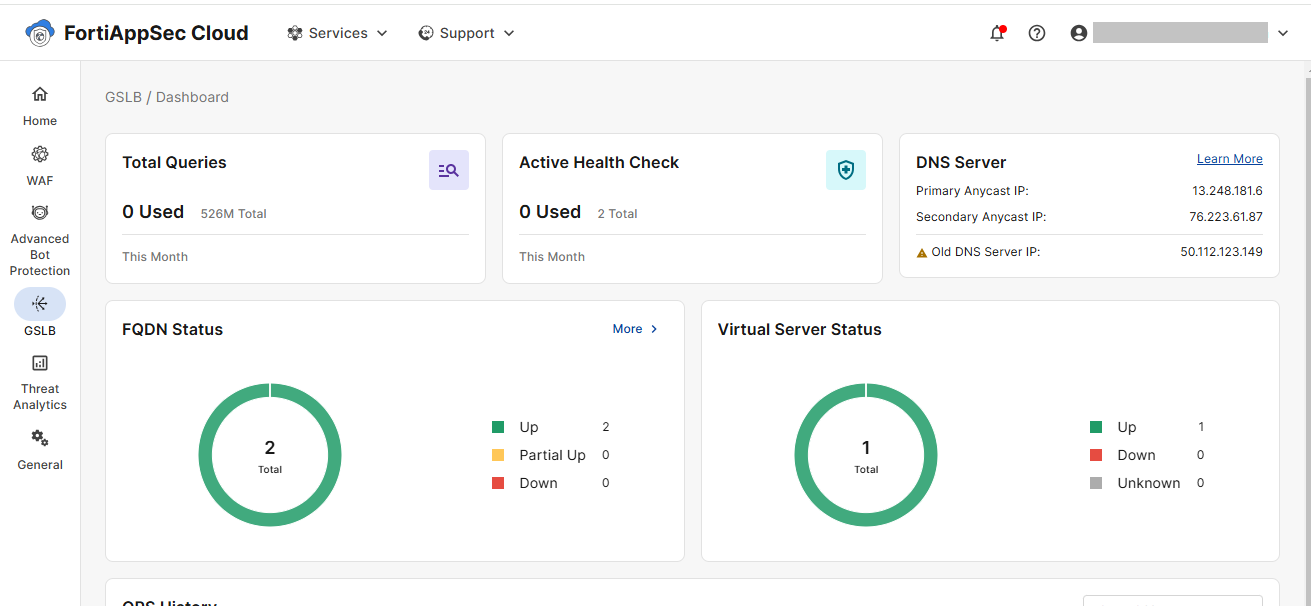Open the Home page from sidebar
This screenshot has height=606, width=1311.
tap(39, 104)
